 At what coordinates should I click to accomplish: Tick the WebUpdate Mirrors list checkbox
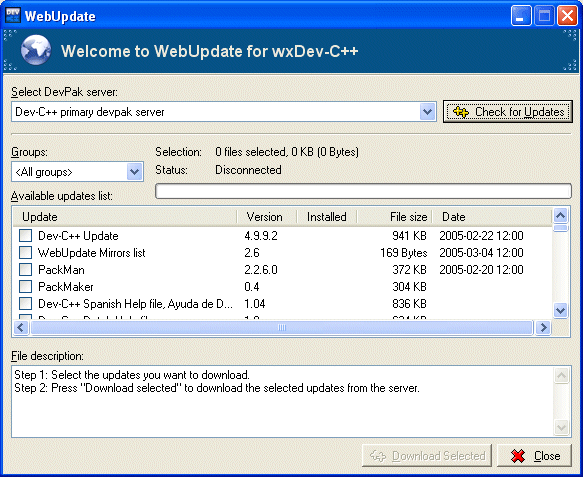point(25,252)
